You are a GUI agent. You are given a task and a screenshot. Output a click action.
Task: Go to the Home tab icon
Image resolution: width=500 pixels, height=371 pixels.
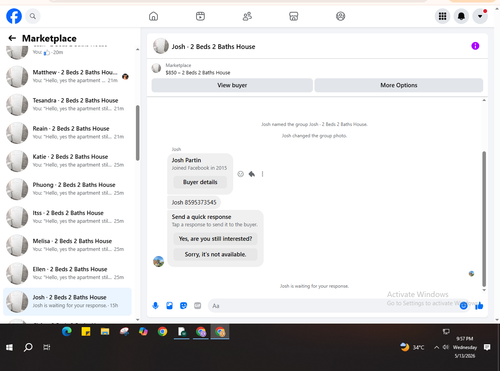click(153, 16)
